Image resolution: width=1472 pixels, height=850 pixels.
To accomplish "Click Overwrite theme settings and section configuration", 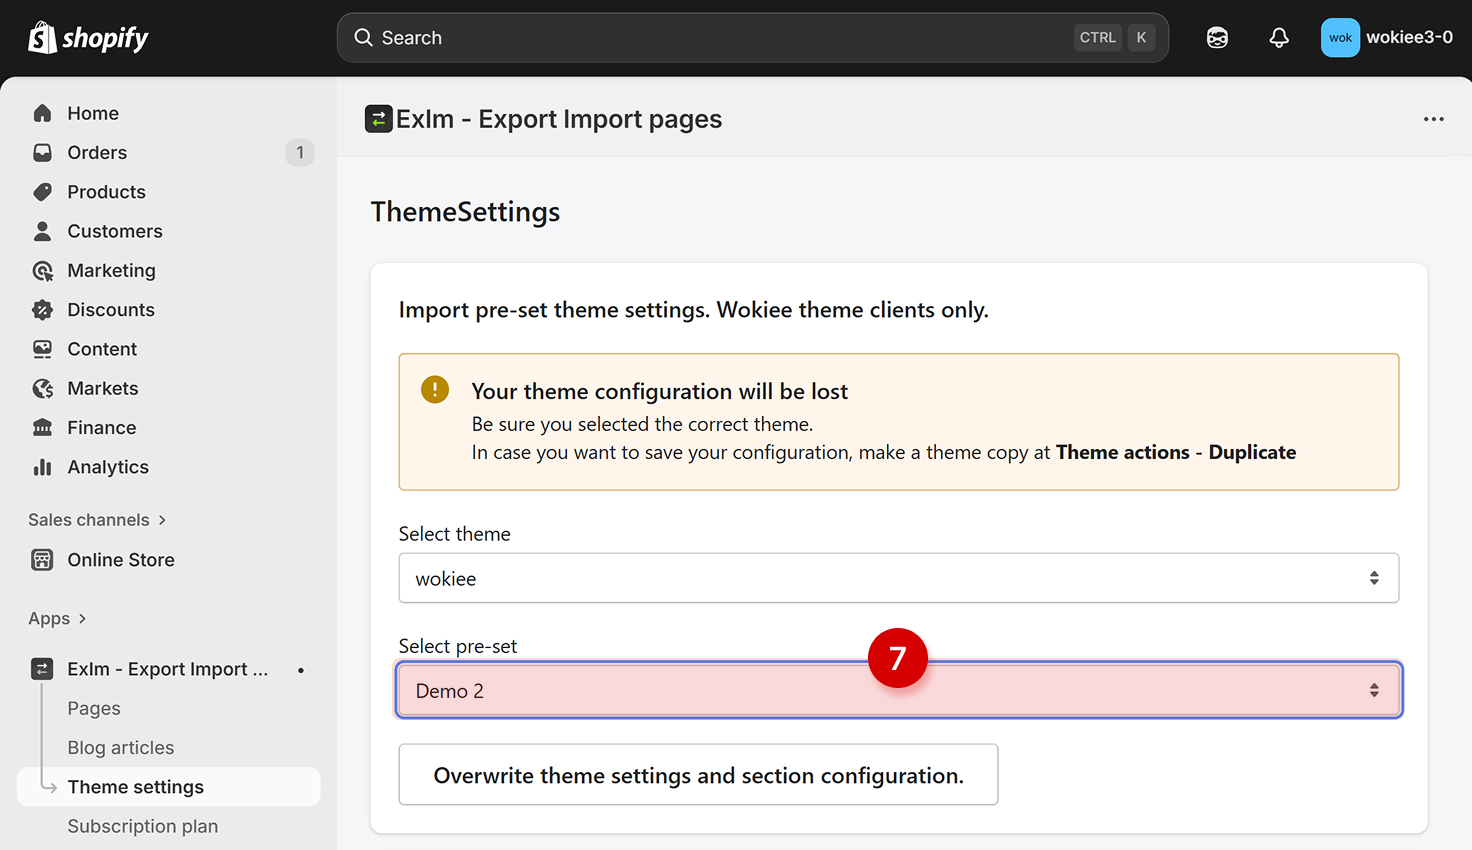I will coord(698,775).
